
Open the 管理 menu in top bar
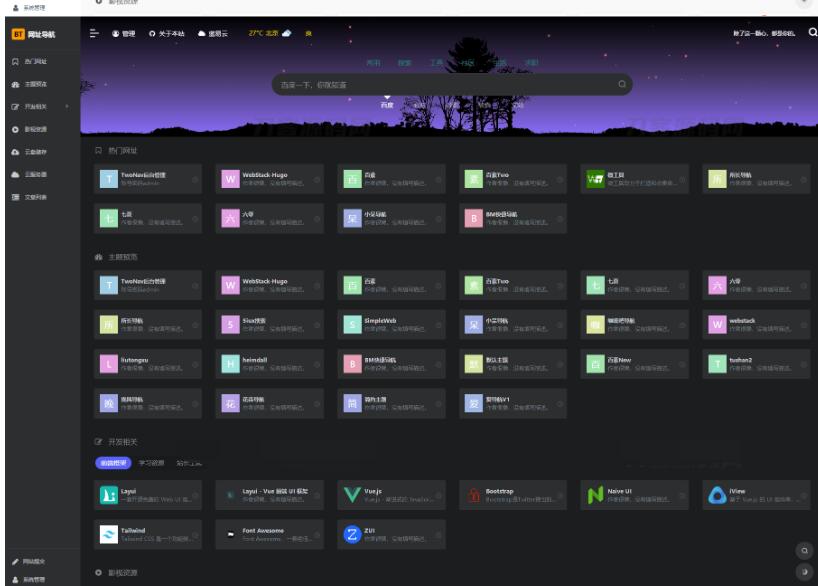coord(123,34)
